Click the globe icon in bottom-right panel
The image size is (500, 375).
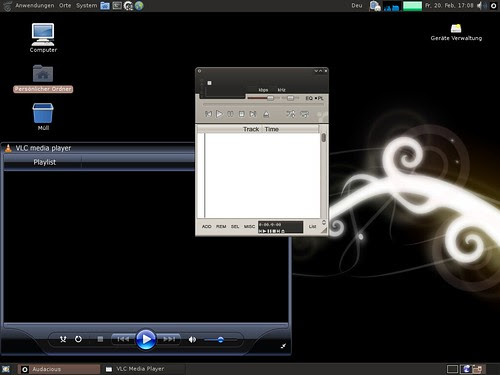point(466,369)
